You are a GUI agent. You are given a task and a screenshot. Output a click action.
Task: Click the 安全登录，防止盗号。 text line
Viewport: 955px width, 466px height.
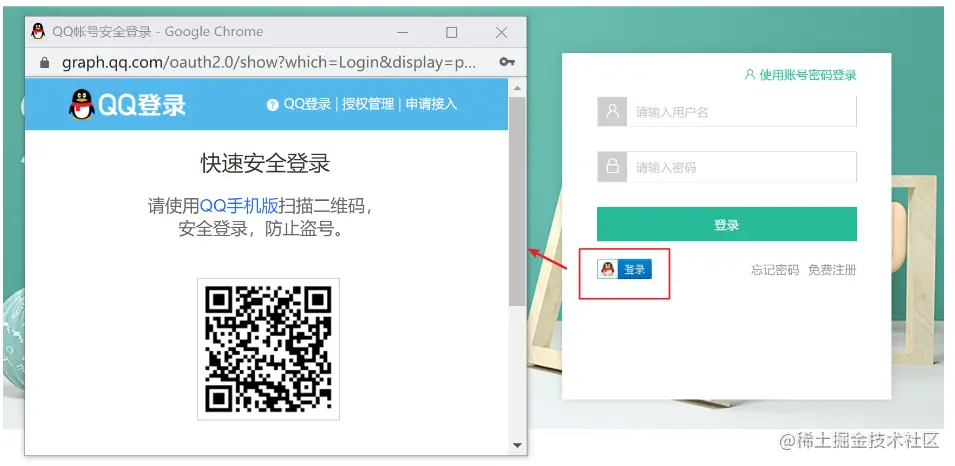pos(265,229)
